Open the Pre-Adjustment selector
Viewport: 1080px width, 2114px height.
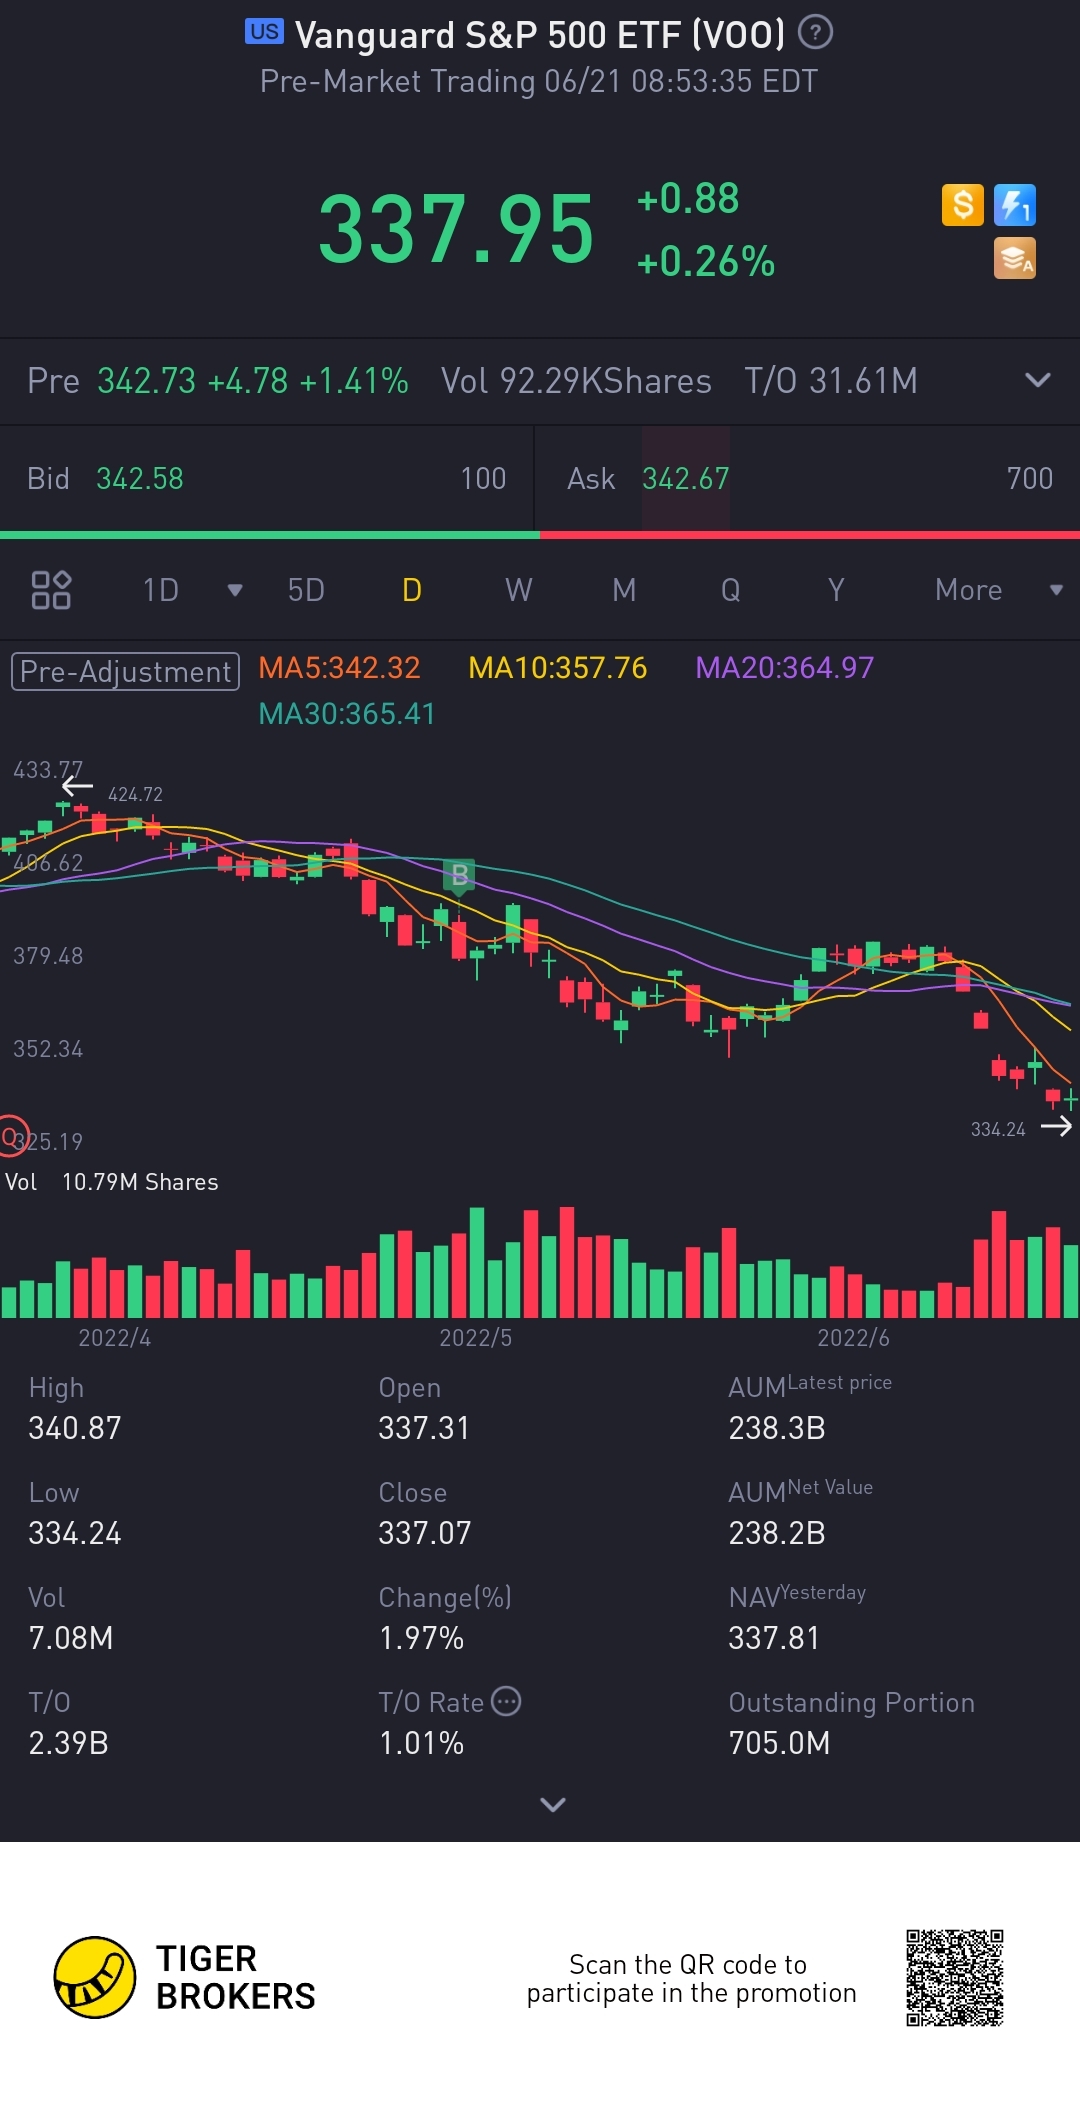coord(125,671)
